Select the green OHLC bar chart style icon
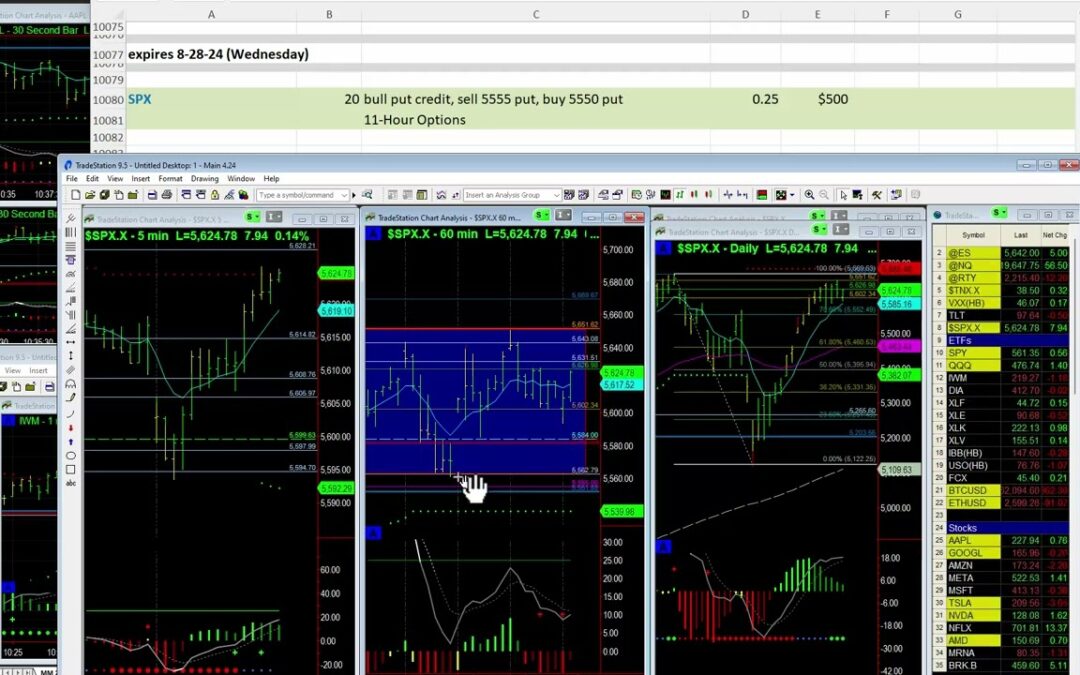 pyautogui.click(x=680, y=195)
